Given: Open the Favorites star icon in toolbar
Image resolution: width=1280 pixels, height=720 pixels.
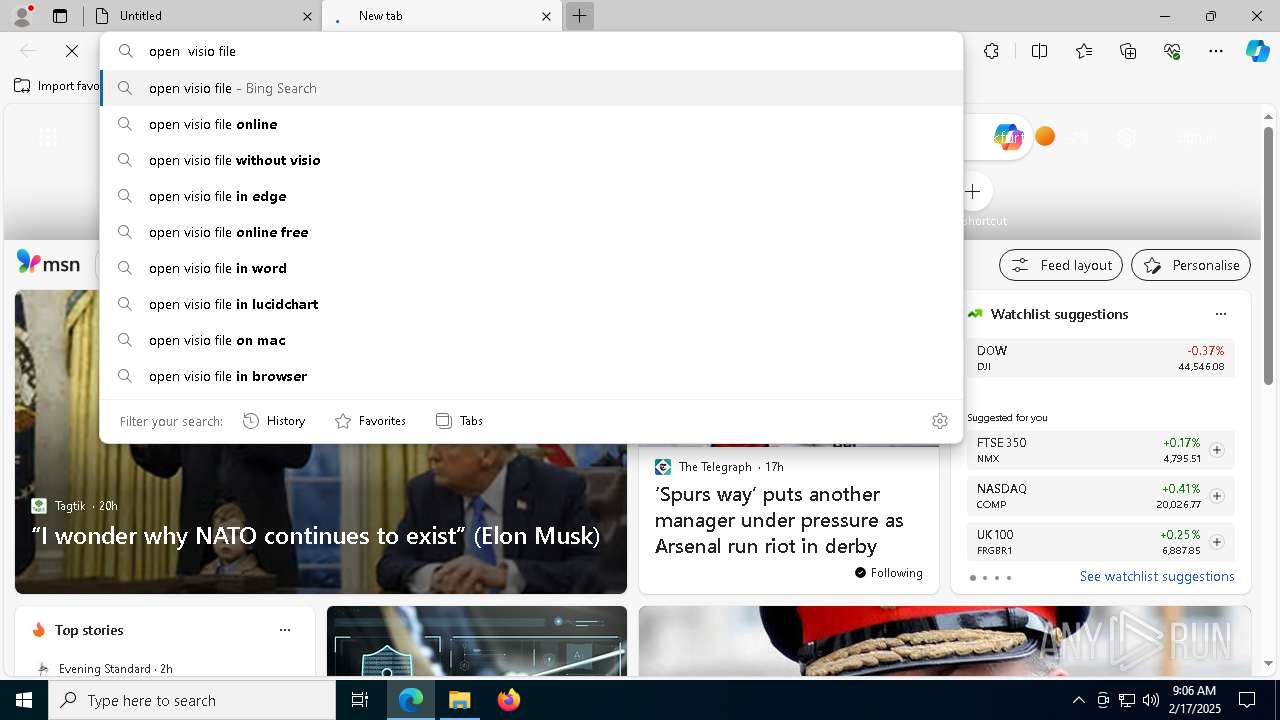Looking at the screenshot, I should point(1084,51).
